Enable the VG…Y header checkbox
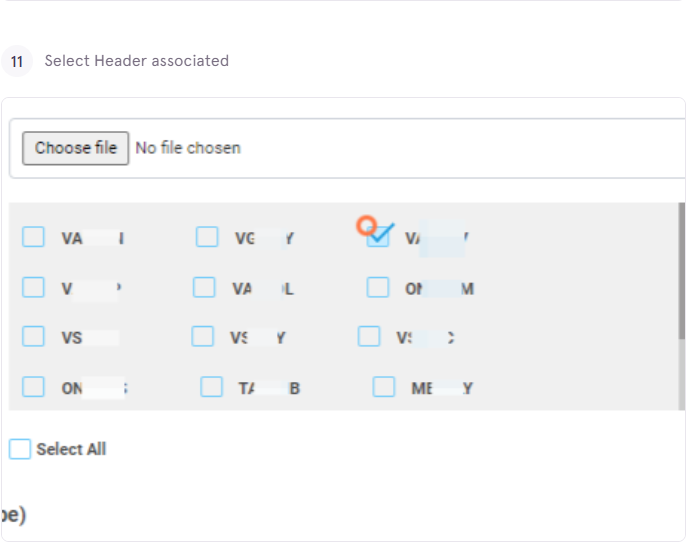 pos(207,237)
